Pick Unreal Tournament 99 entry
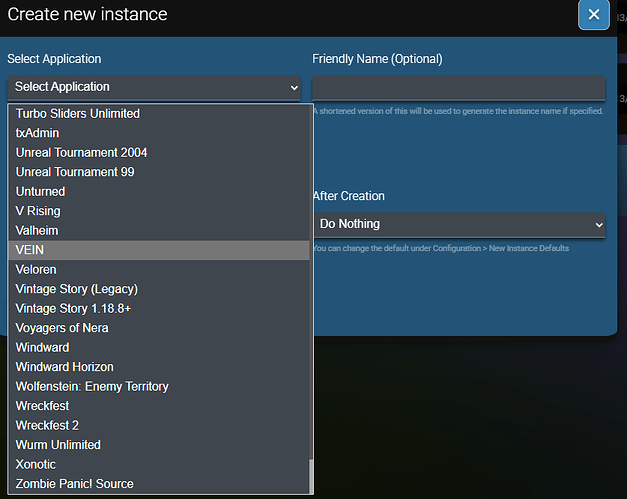The height and width of the screenshot is (499, 627). tap(158, 172)
